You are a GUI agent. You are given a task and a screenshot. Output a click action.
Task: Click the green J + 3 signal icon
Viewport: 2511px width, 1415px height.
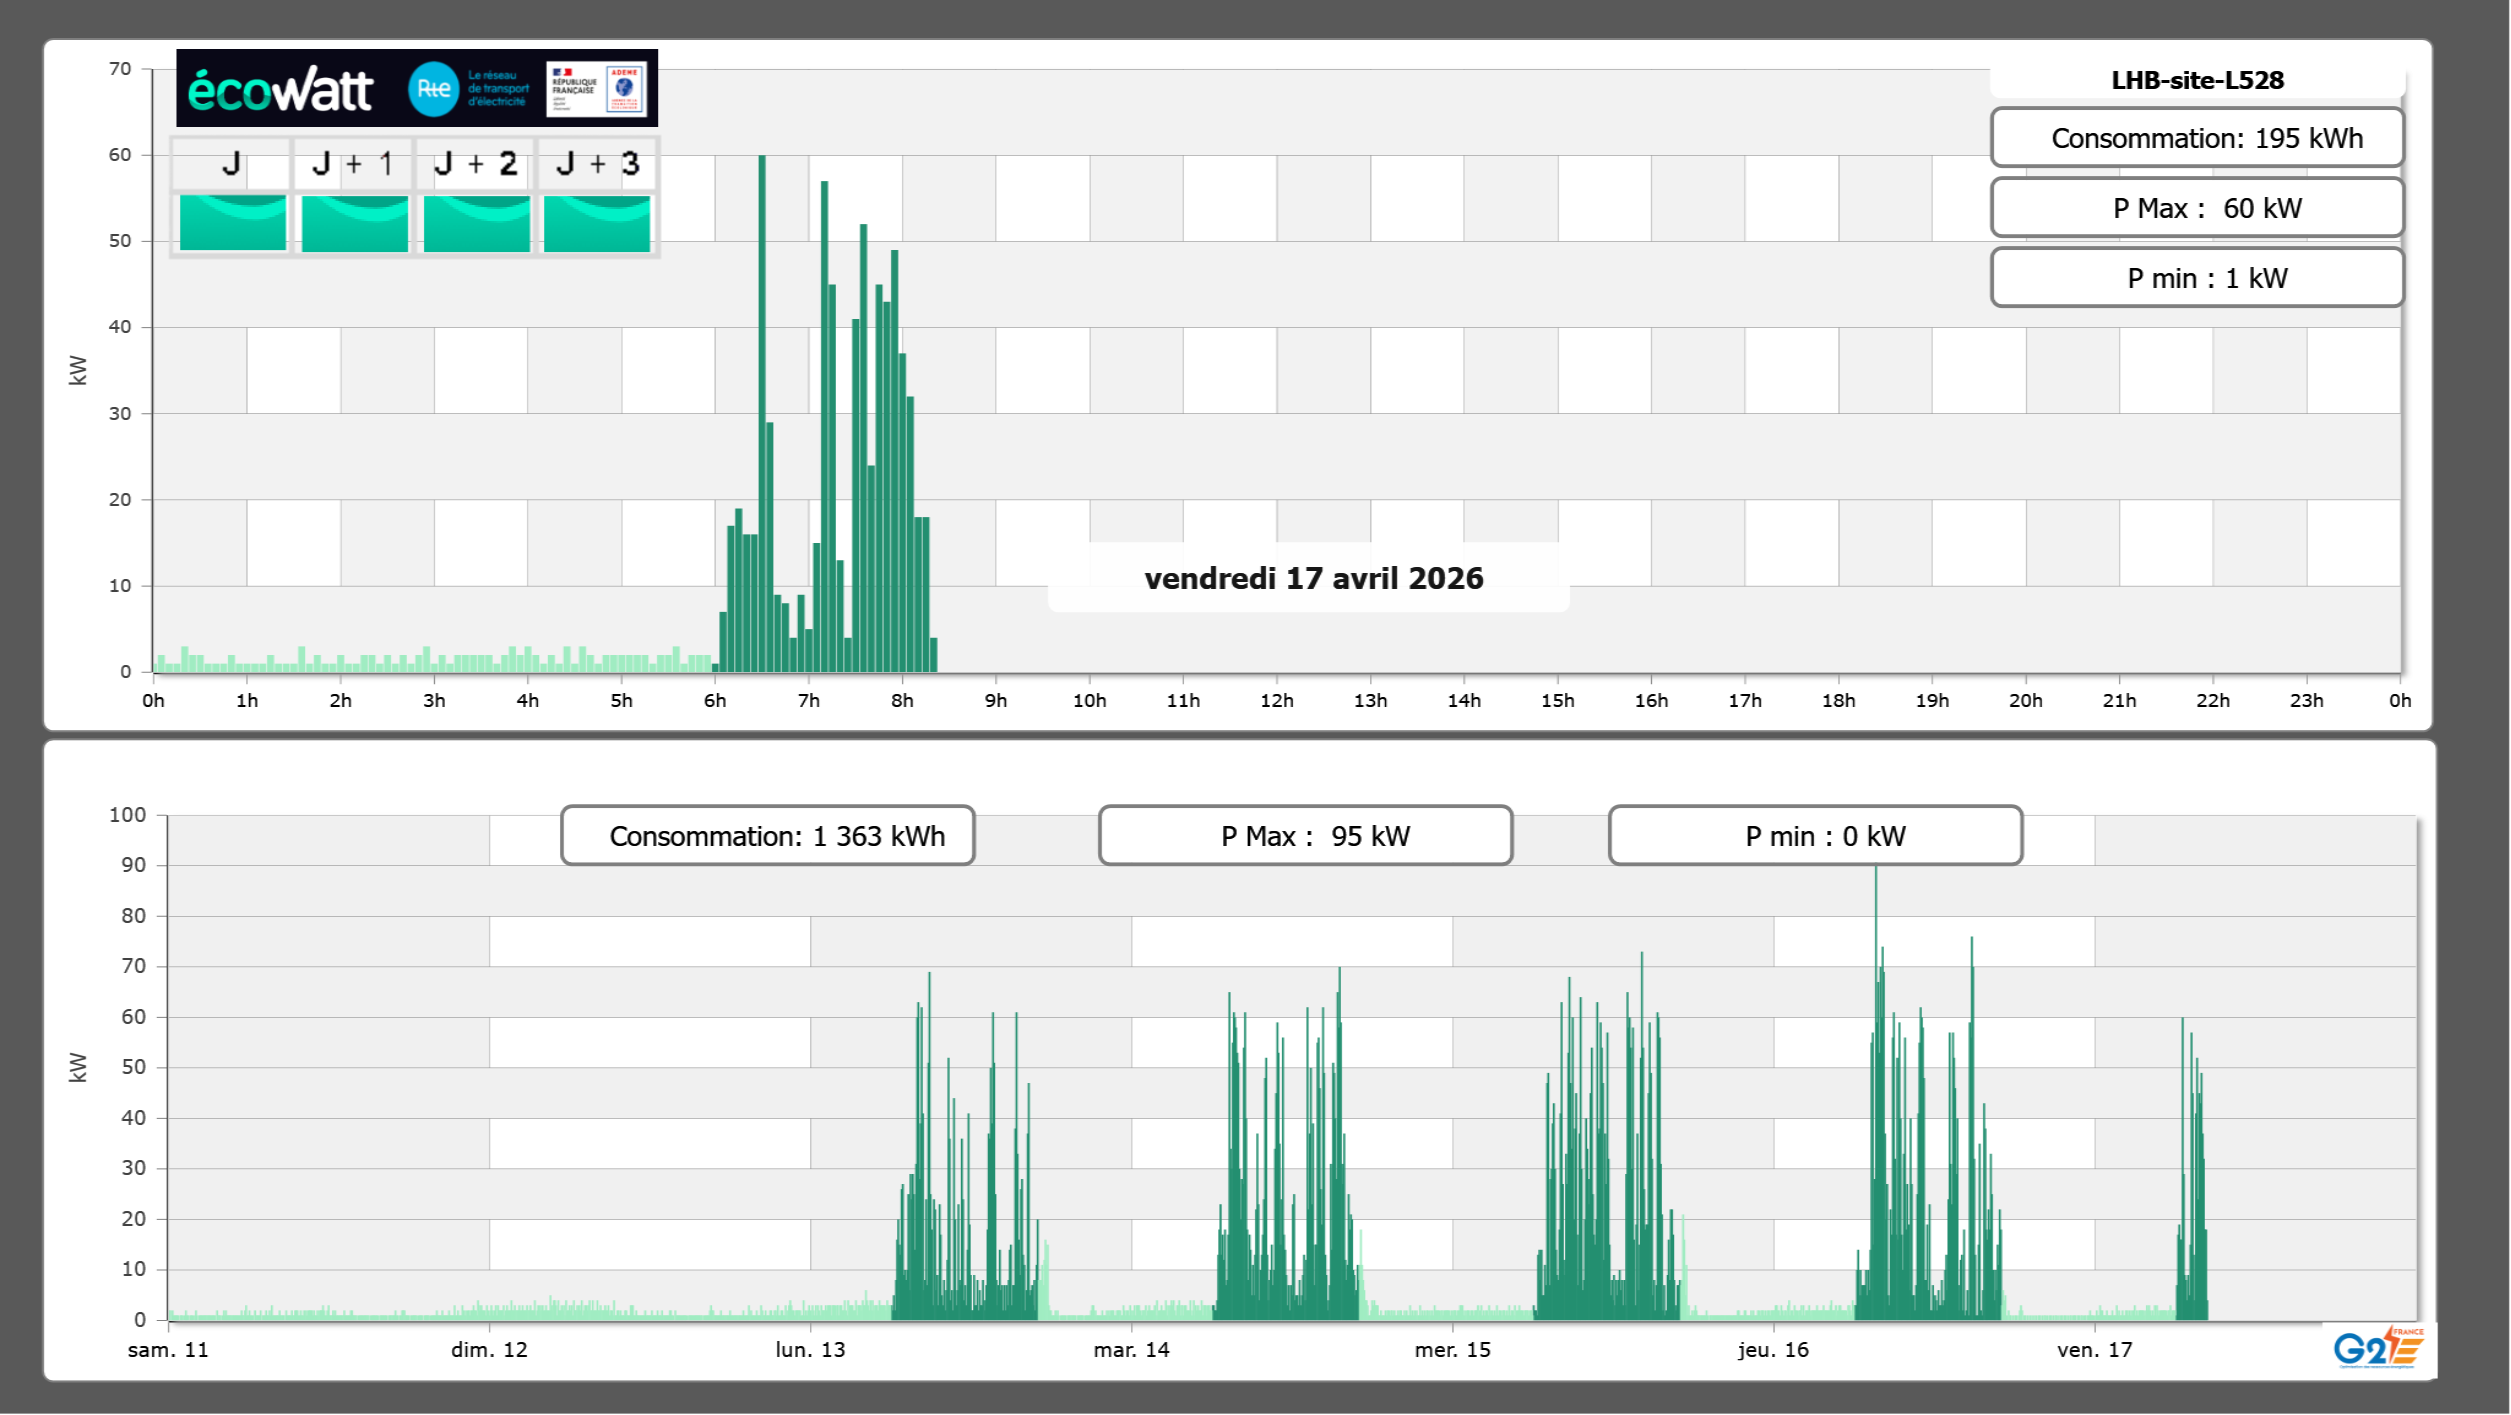point(597,223)
